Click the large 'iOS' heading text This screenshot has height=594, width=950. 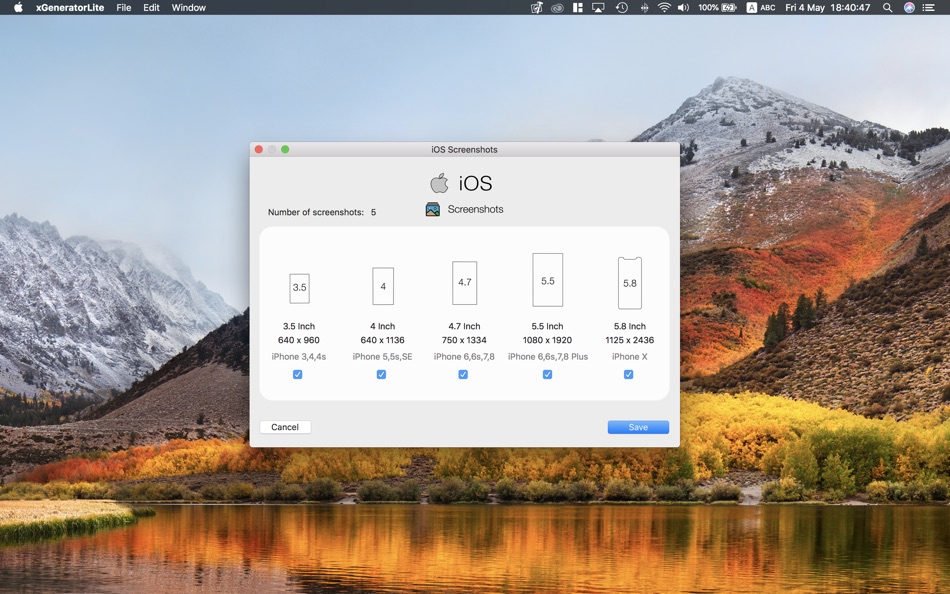[x=476, y=183]
